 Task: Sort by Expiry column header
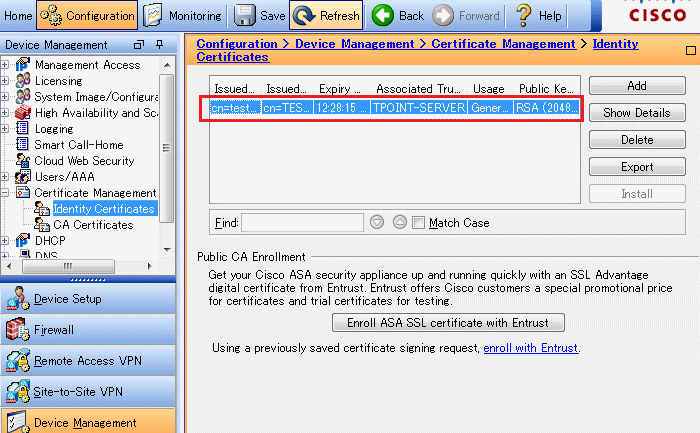tap(341, 89)
